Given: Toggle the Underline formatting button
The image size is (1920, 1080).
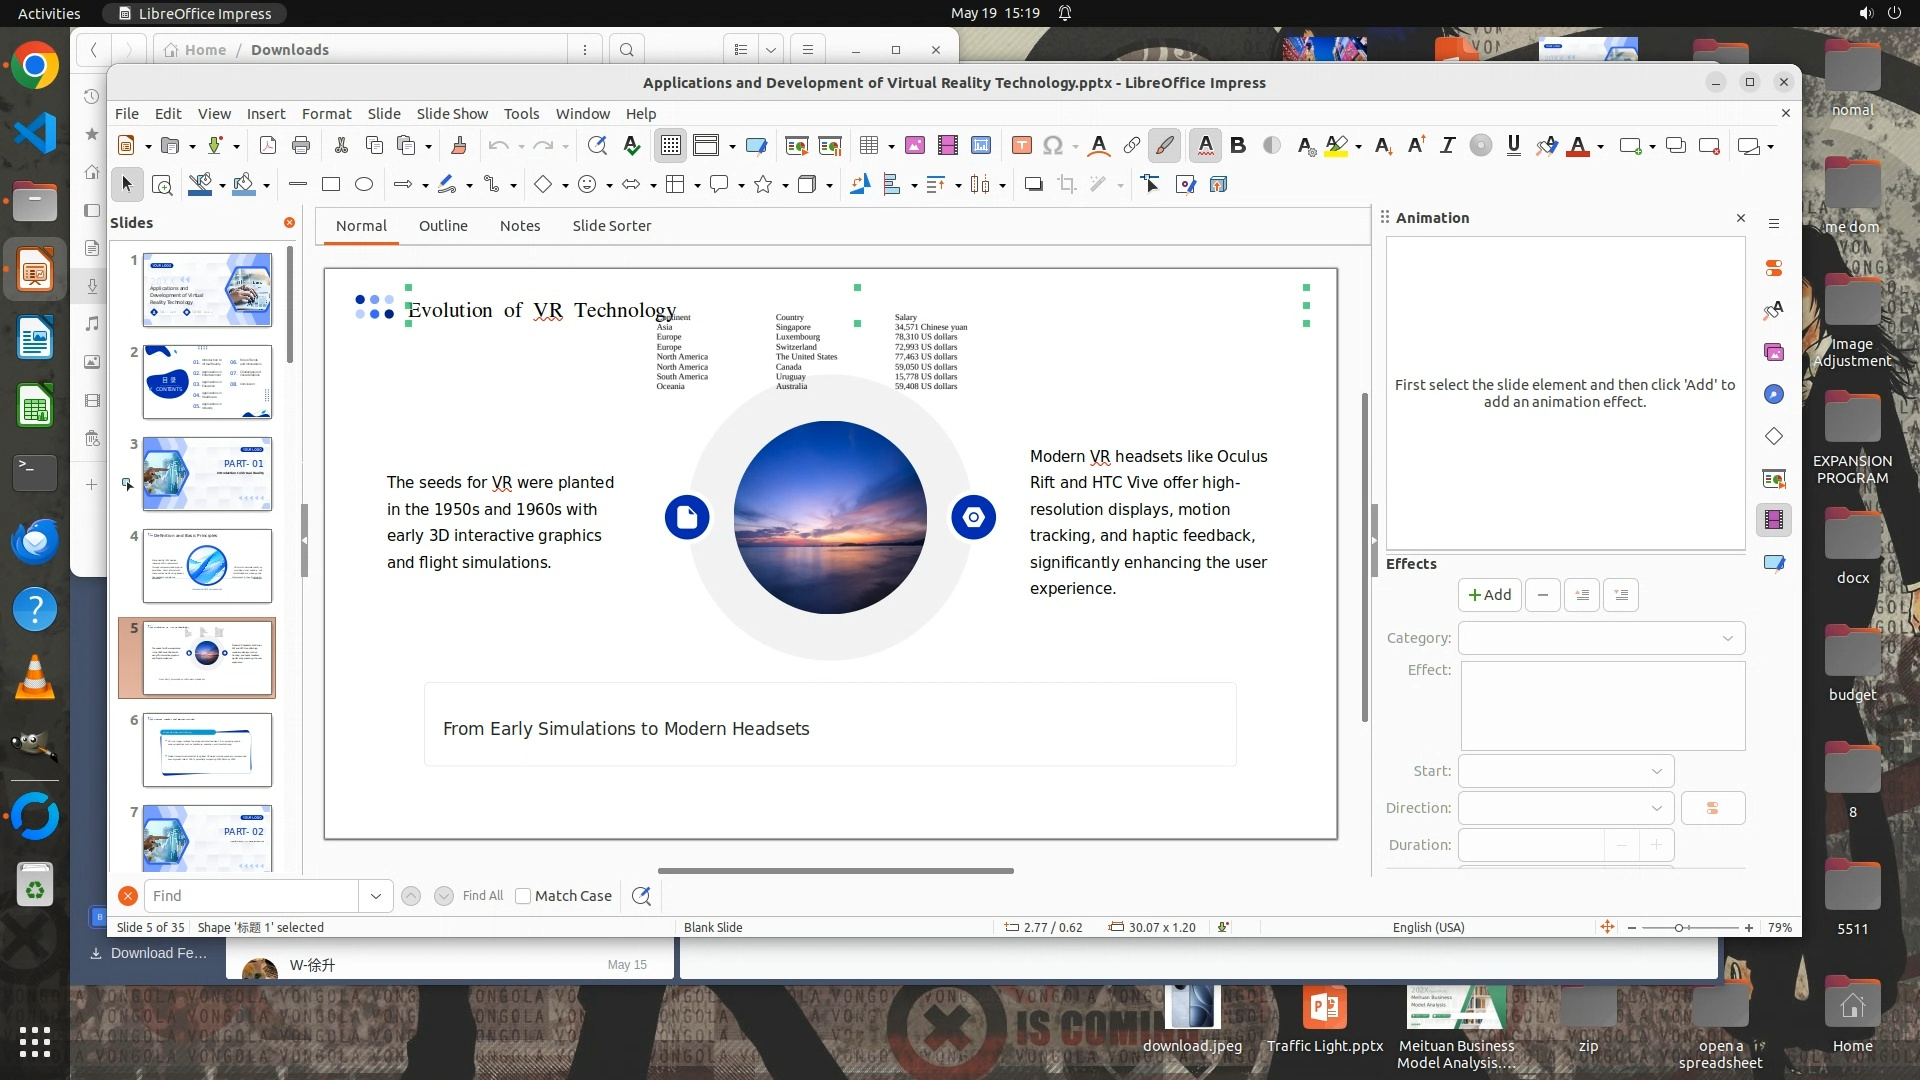Looking at the screenshot, I should click(x=1513, y=146).
